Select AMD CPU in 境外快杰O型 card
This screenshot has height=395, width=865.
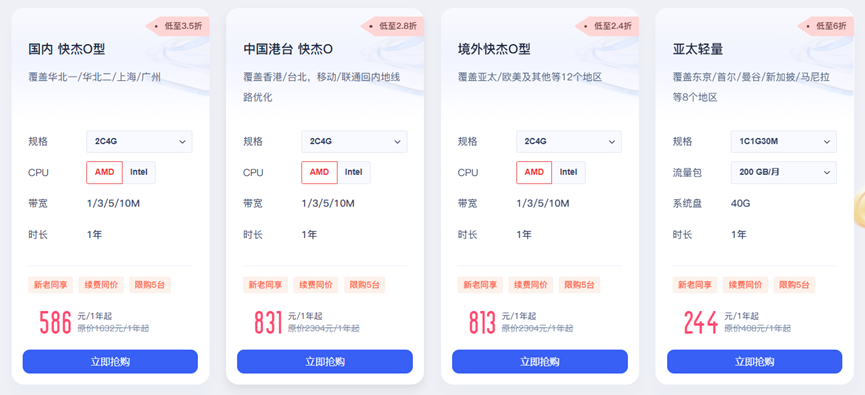click(534, 172)
